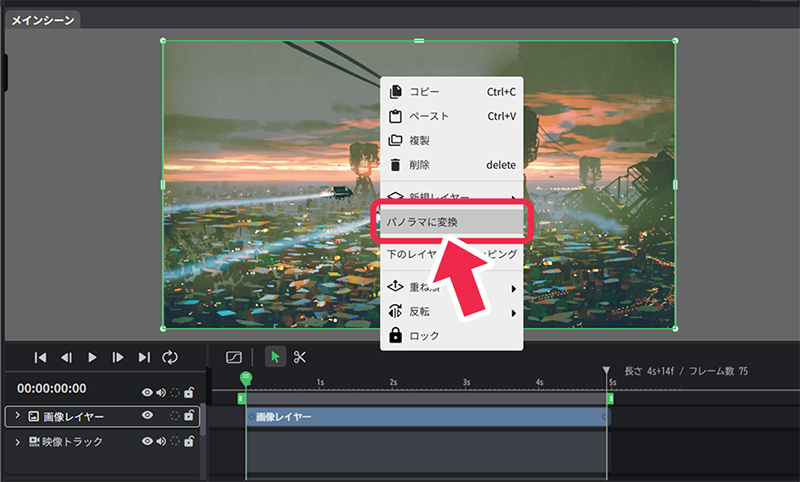Choose 削除 from the context menu
This screenshot has width=800, height=482.
pyautogui.click(x=452, y=165)
